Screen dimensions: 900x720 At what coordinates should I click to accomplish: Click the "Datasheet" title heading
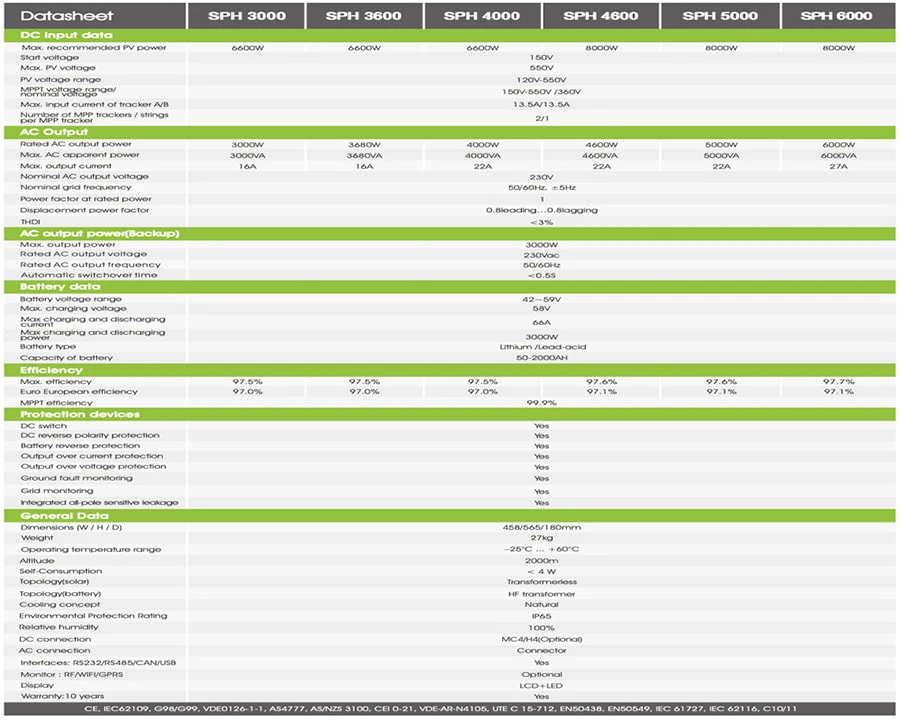point(67,16)
